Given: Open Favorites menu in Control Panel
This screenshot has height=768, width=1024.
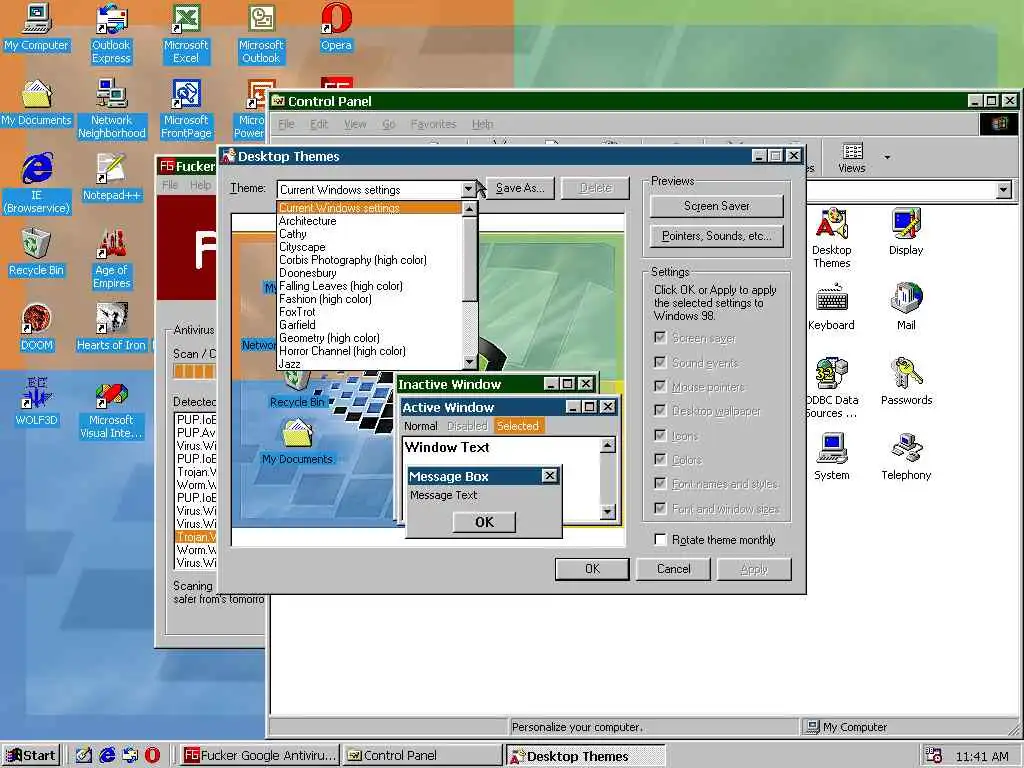Looking at the screenshot, I should click(x=433, y=124).
